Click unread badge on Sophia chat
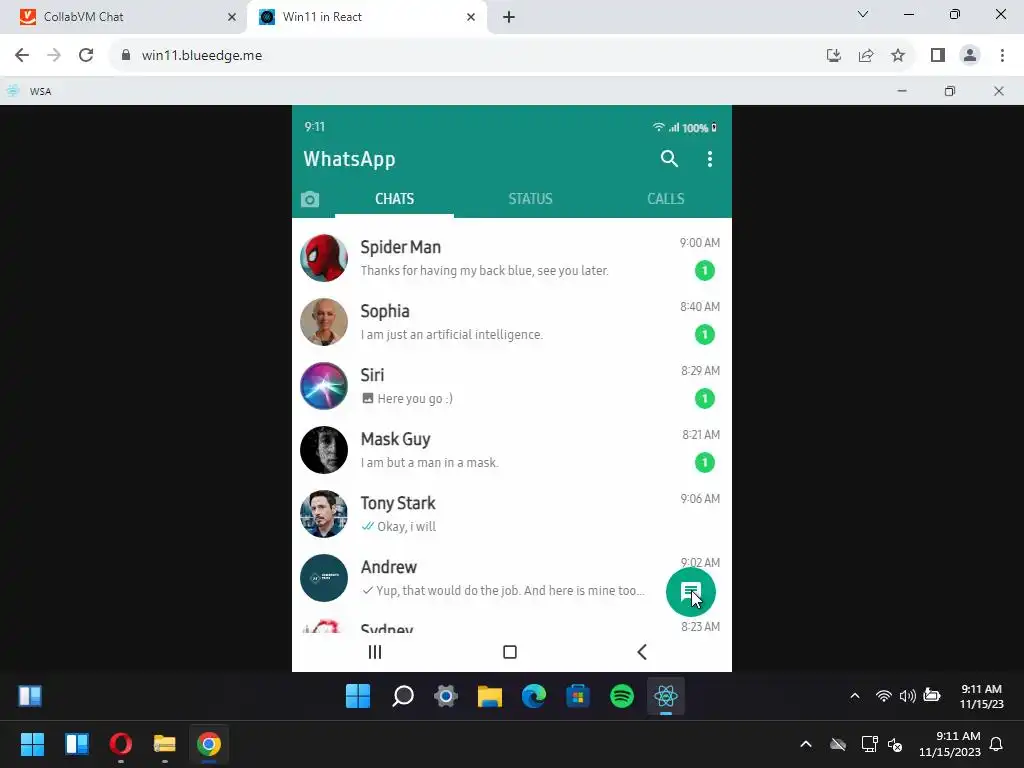Image resolution: width=1024 pixels, height=768 pixels. (705, 334)
